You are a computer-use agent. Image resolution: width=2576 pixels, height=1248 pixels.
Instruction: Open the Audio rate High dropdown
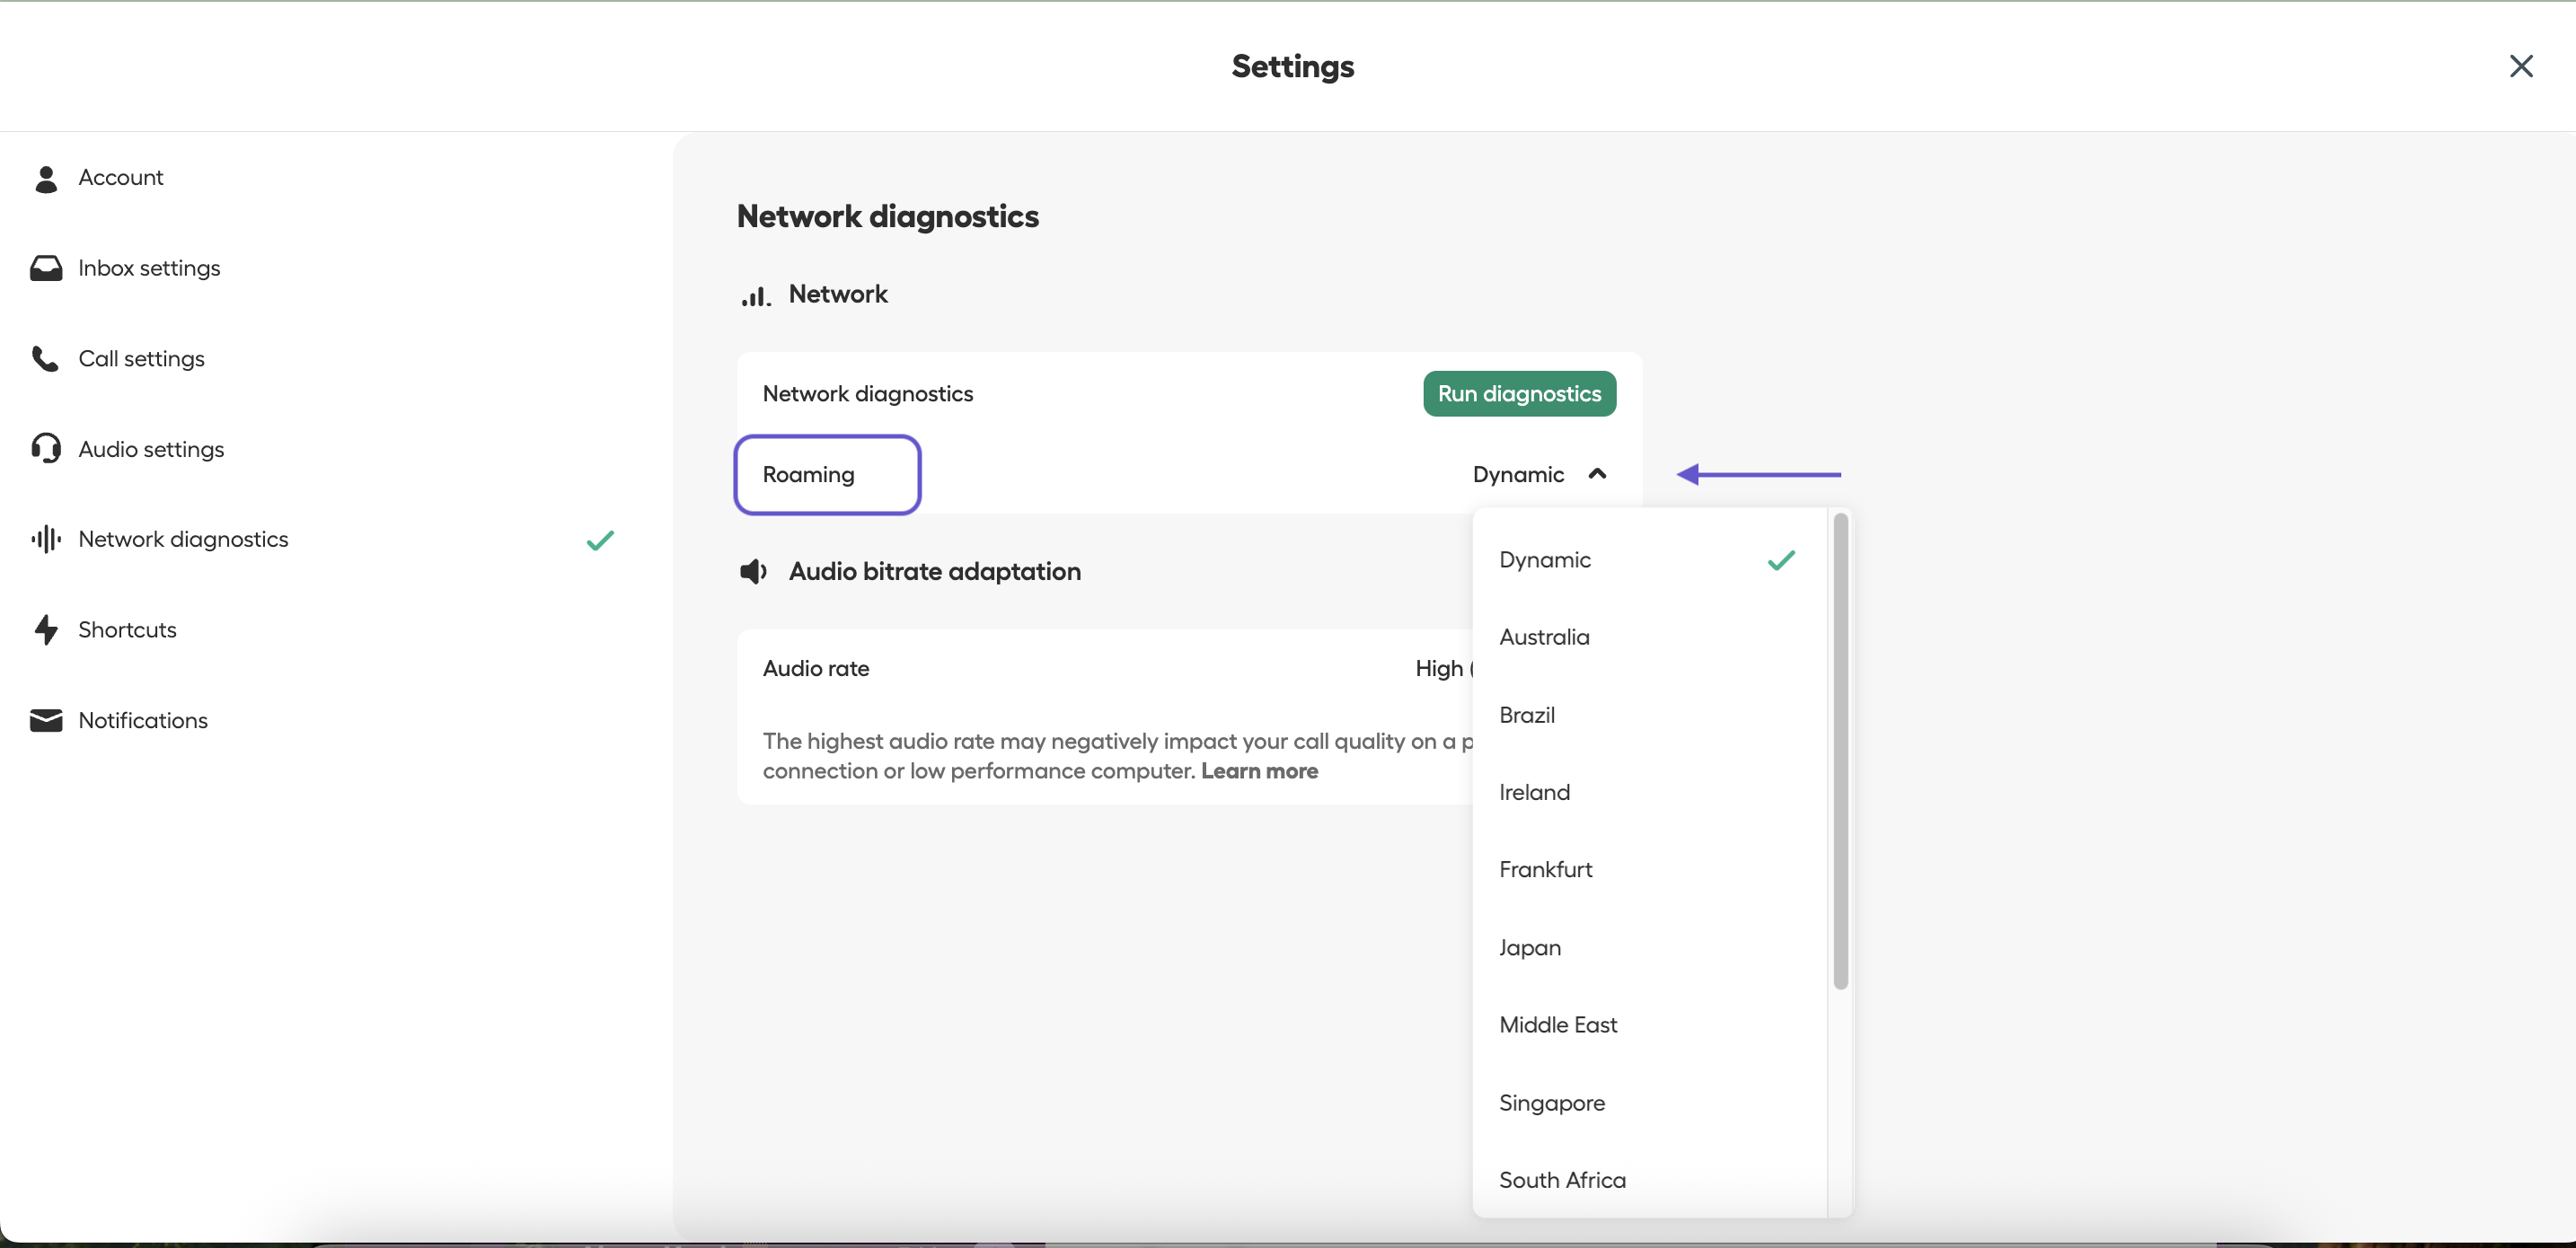[1443, 669]
